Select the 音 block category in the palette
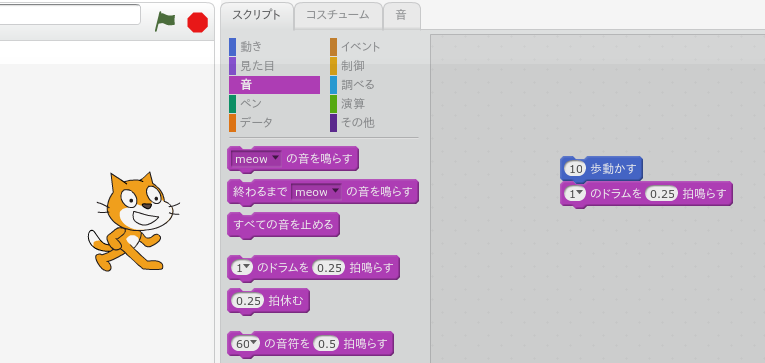765x363 pixels. point(274,85)
